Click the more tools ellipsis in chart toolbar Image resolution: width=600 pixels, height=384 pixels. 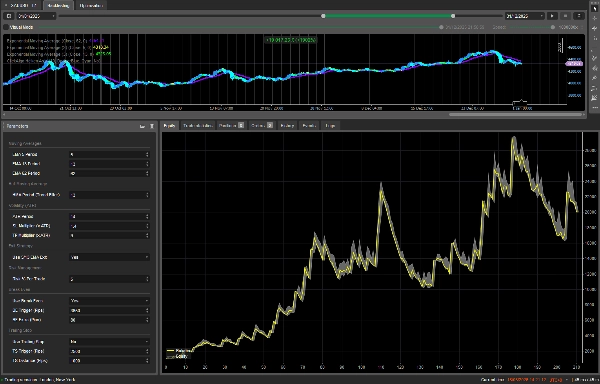tap(595, 108)
